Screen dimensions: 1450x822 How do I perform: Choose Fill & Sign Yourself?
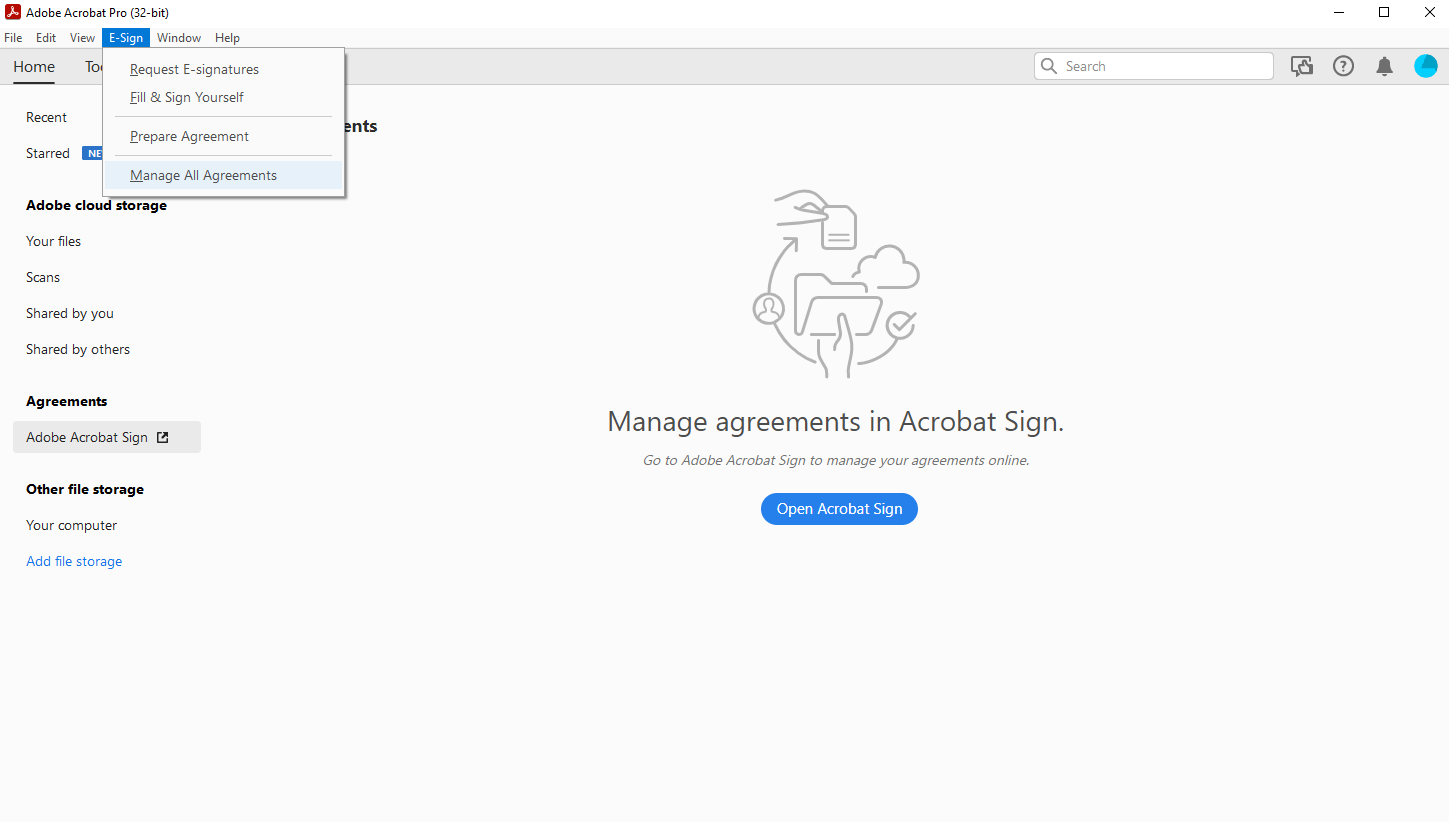click(224, 97)
